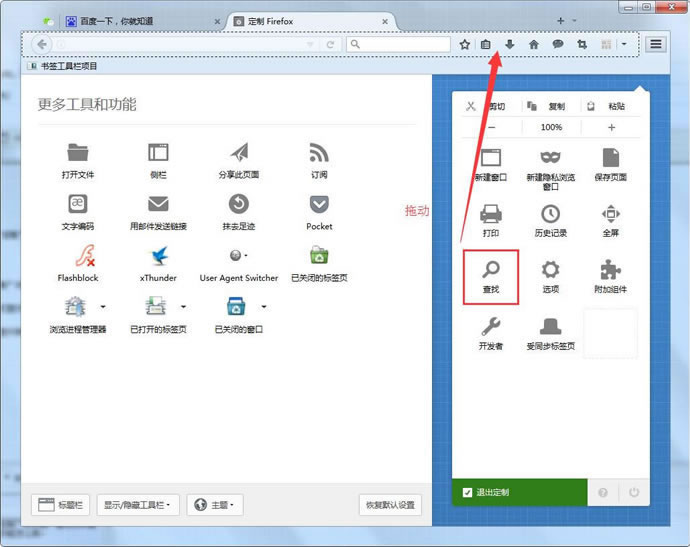Click the Pocket icon
Image resolution: width=690 pixels, height=547 pixels.
tap(319, 205)
